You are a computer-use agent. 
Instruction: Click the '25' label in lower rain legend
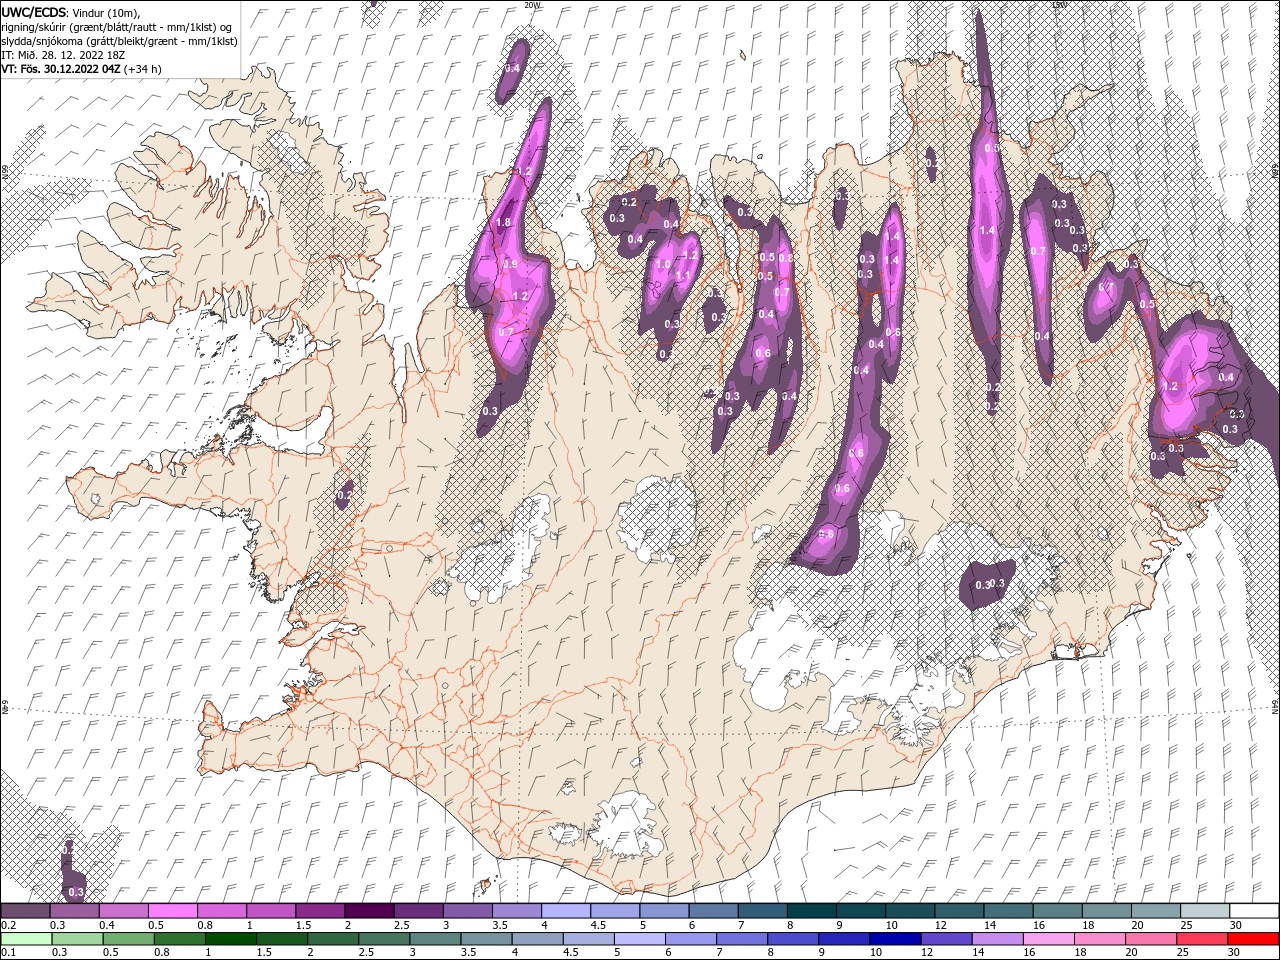[x=1185, y=953]
